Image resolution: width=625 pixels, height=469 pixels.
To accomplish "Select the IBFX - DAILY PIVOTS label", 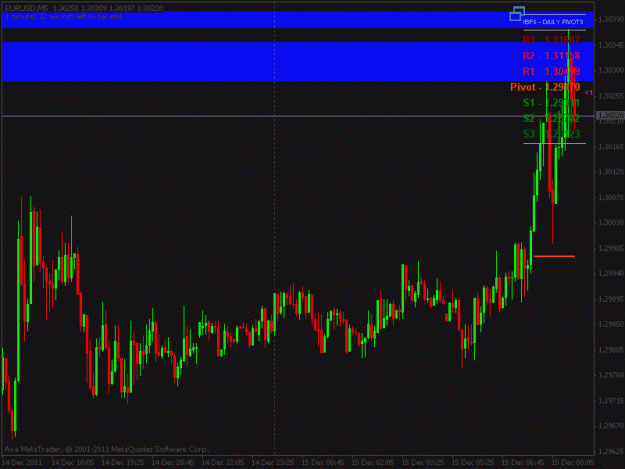I will [553, 22].
